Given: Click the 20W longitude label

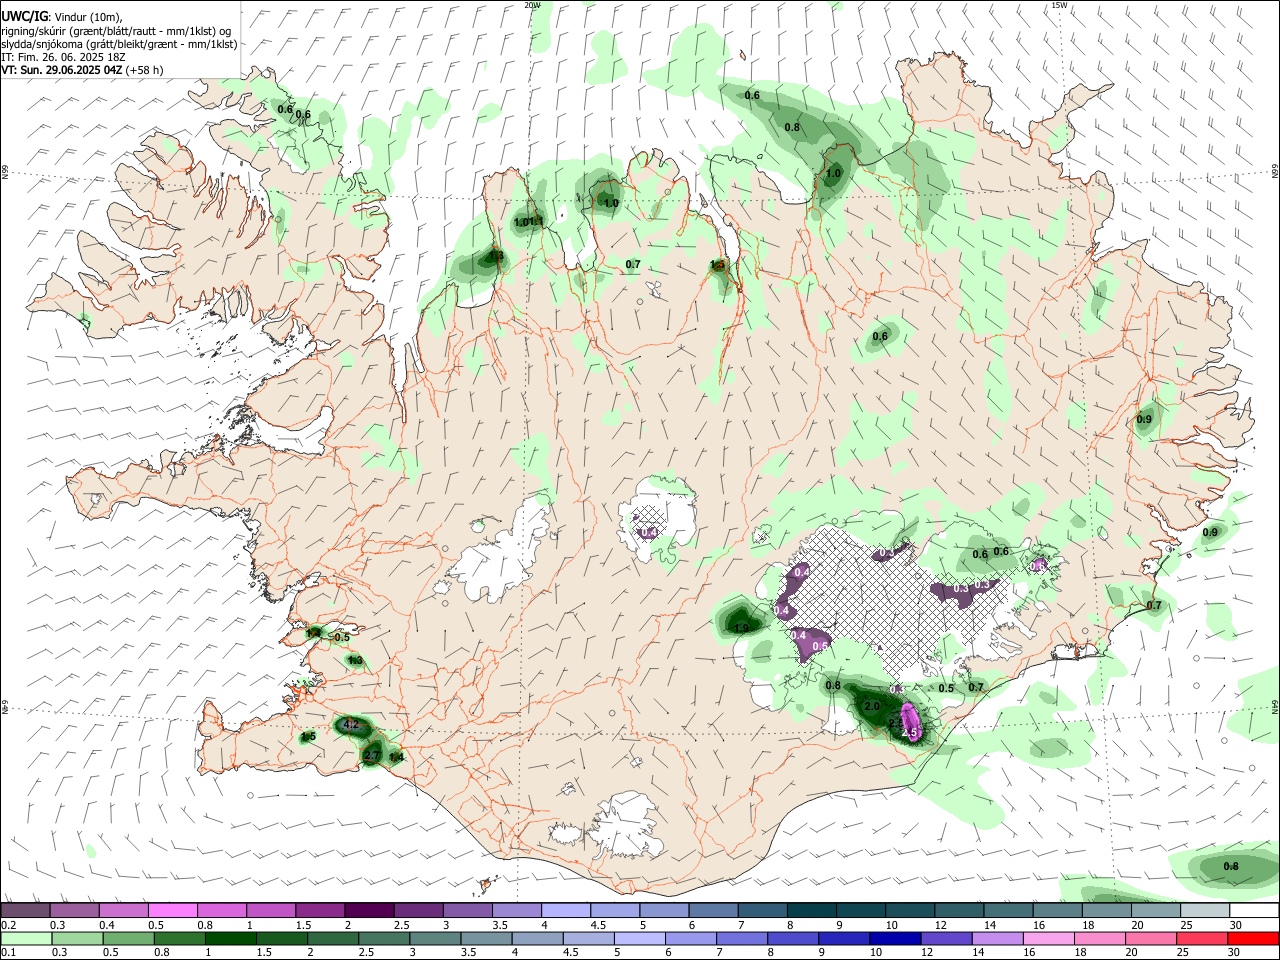Looking at the screenshot, I should [x=532, y=5].
